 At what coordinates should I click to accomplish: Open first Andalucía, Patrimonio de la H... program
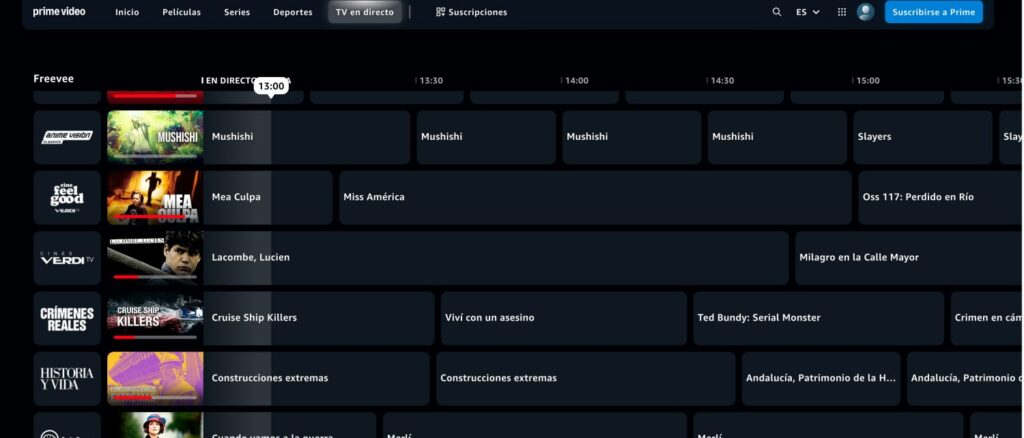tap(821, 379)
